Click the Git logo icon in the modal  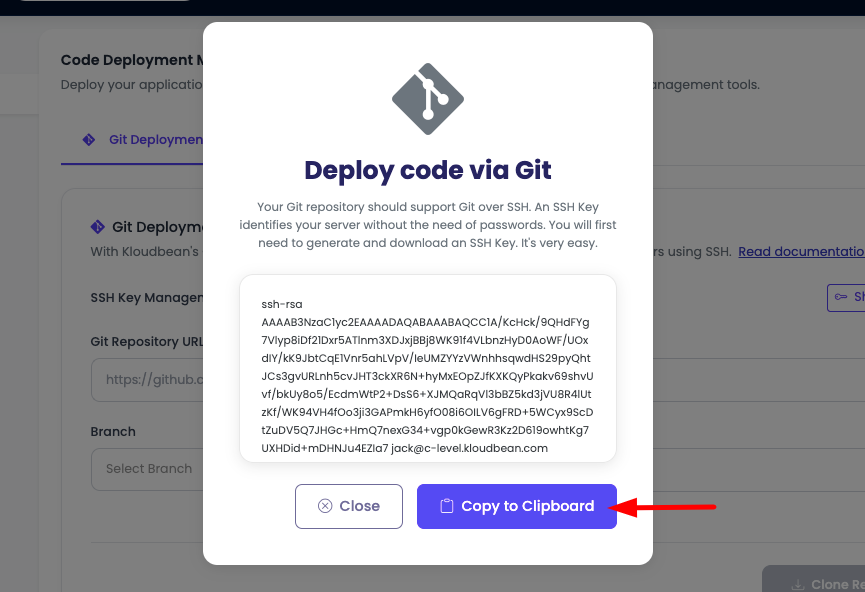coord(427,98)
